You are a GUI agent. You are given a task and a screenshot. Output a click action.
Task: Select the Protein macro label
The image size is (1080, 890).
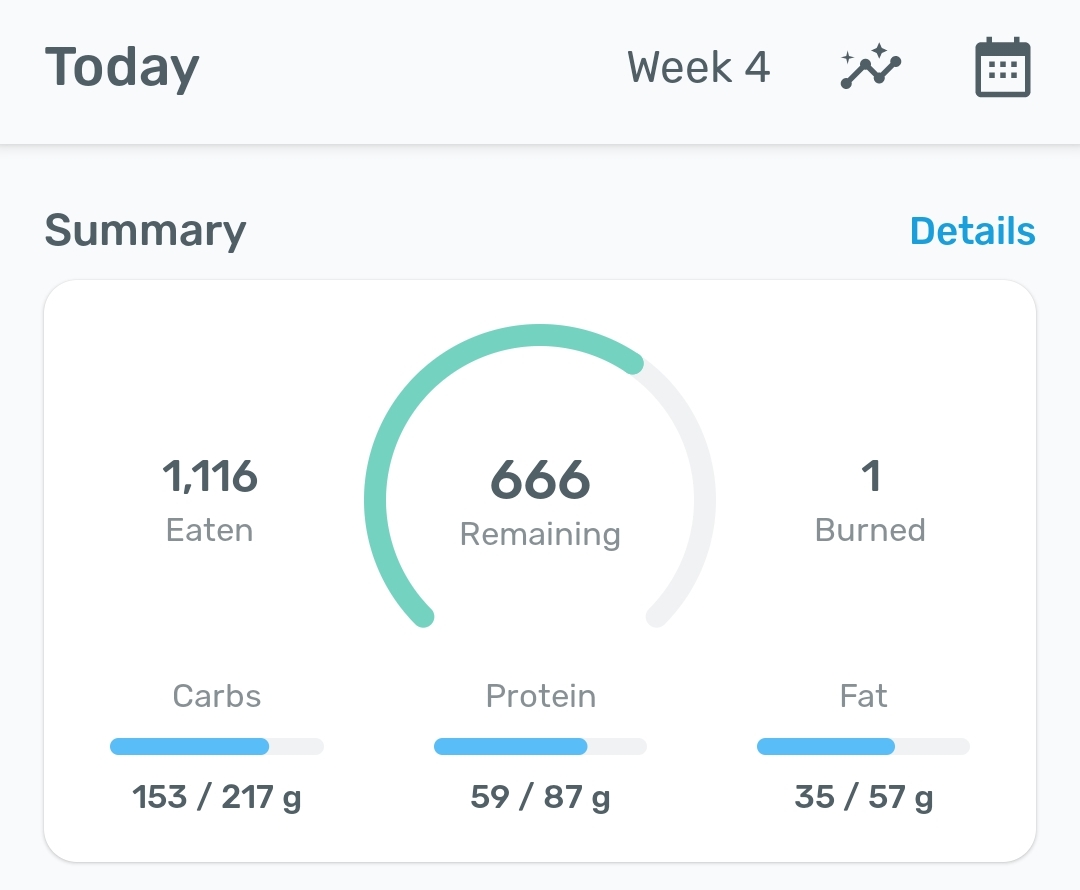pyautogui.click(x=540, y=696)
